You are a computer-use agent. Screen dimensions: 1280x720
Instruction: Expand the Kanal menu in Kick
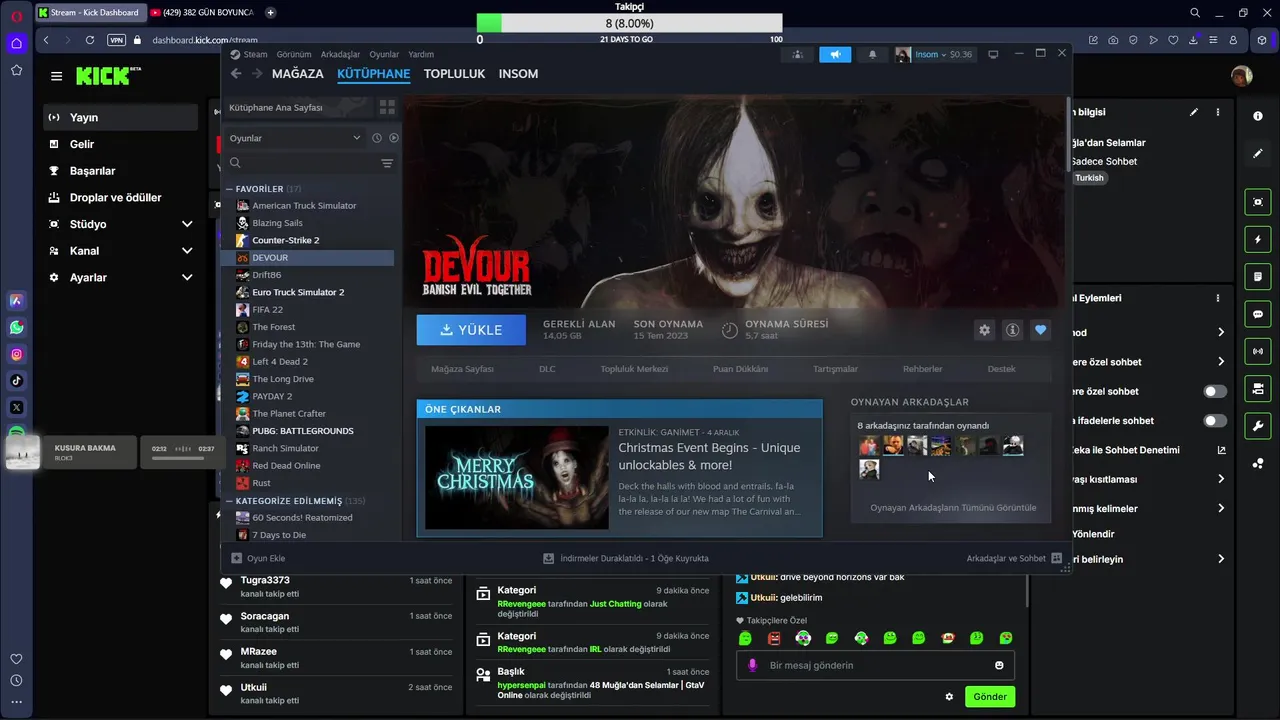click(x=187, y=251)
